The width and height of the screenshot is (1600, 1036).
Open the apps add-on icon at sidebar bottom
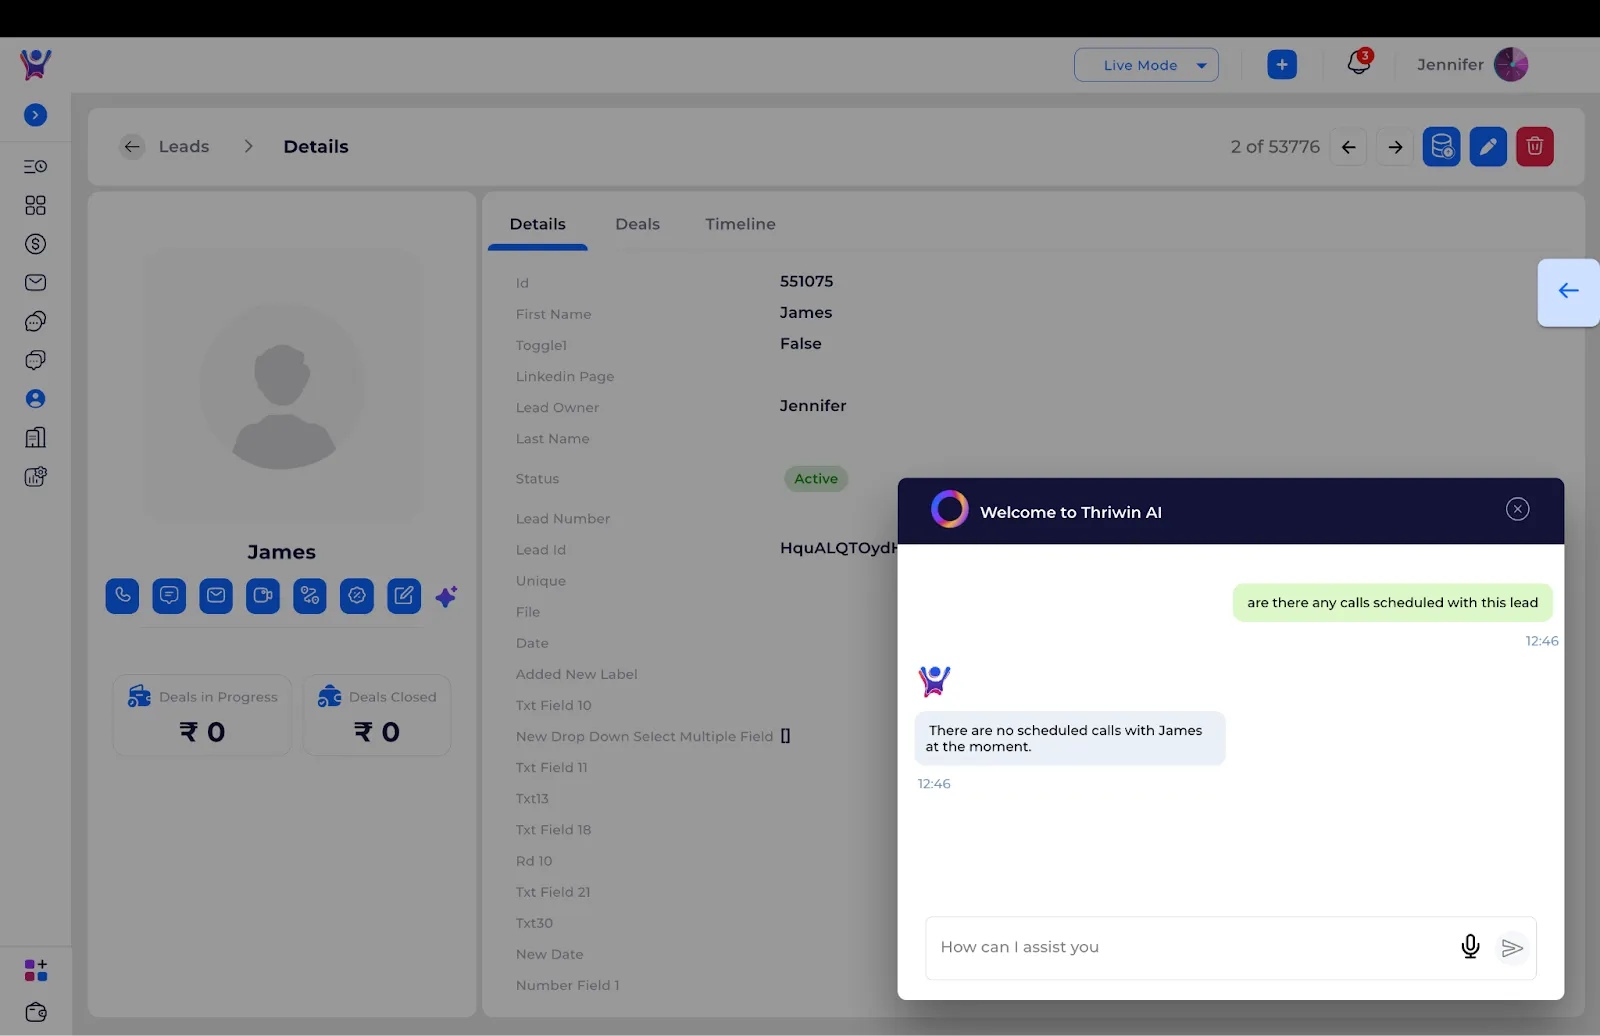pos(35,970)
